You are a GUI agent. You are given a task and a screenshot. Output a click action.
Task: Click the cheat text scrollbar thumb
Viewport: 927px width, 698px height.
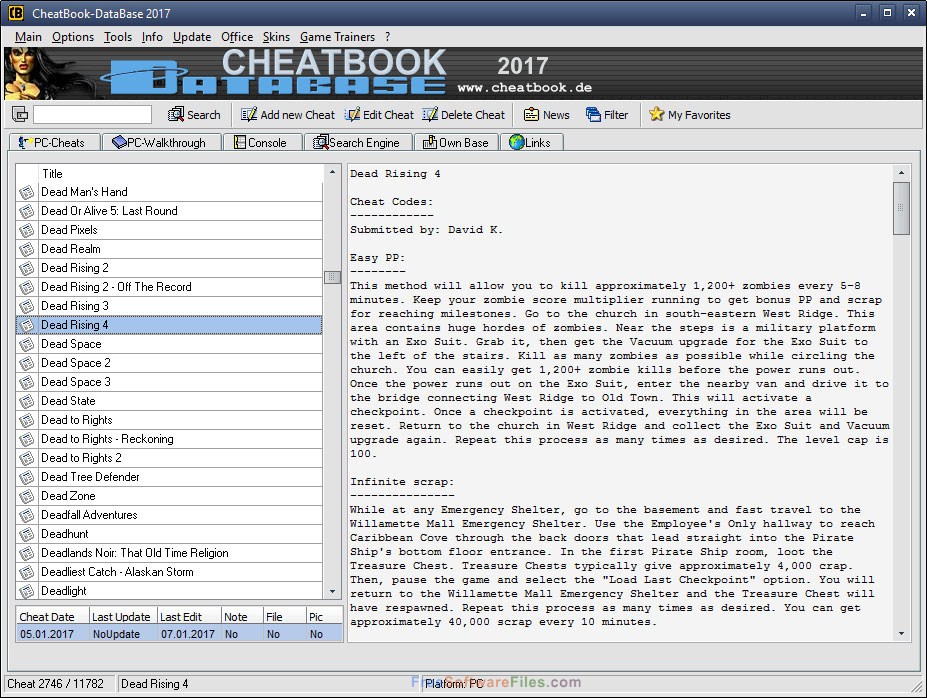[x=901, y=208]
